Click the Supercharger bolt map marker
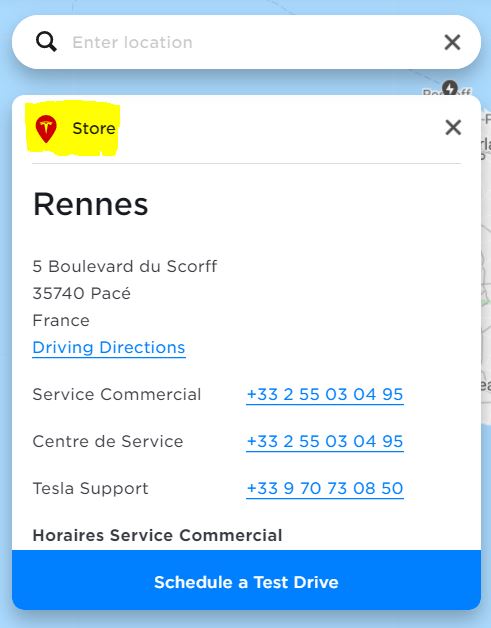491x628 pixels. (x=449, y=87)
